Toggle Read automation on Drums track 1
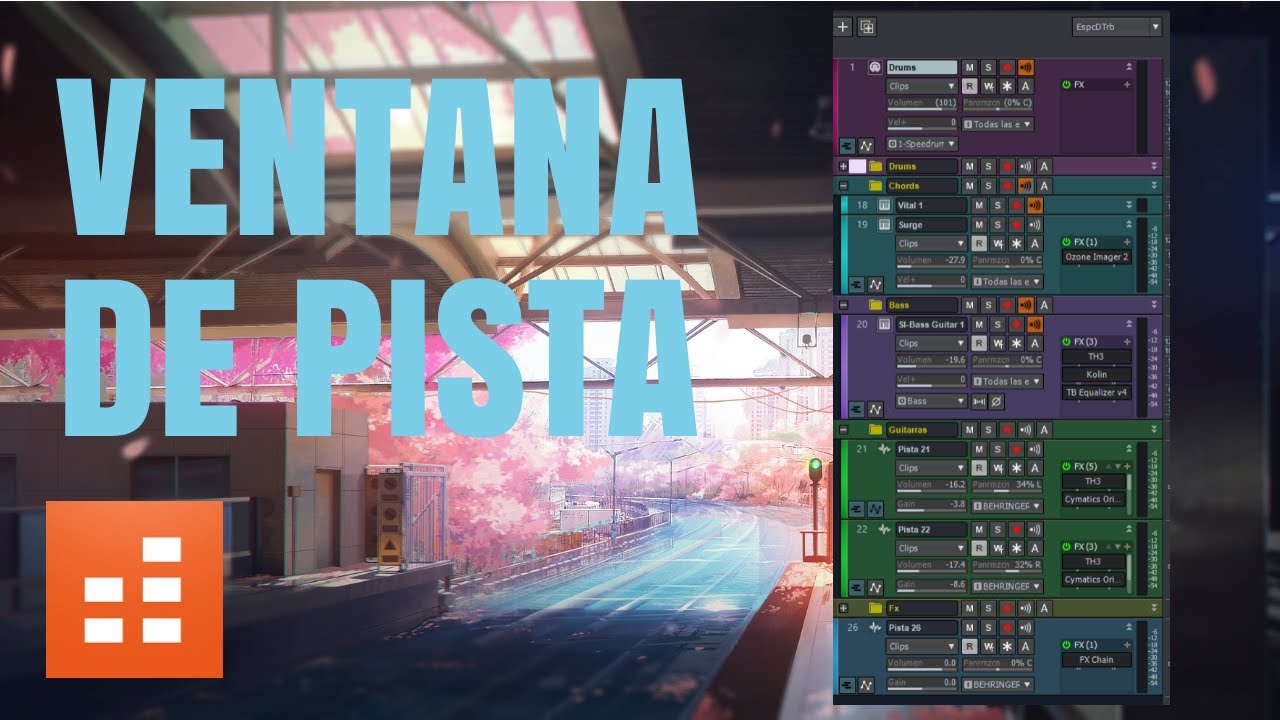This screenshot has height=720, width=1280. pyautogui.click(x=968, y=86)
